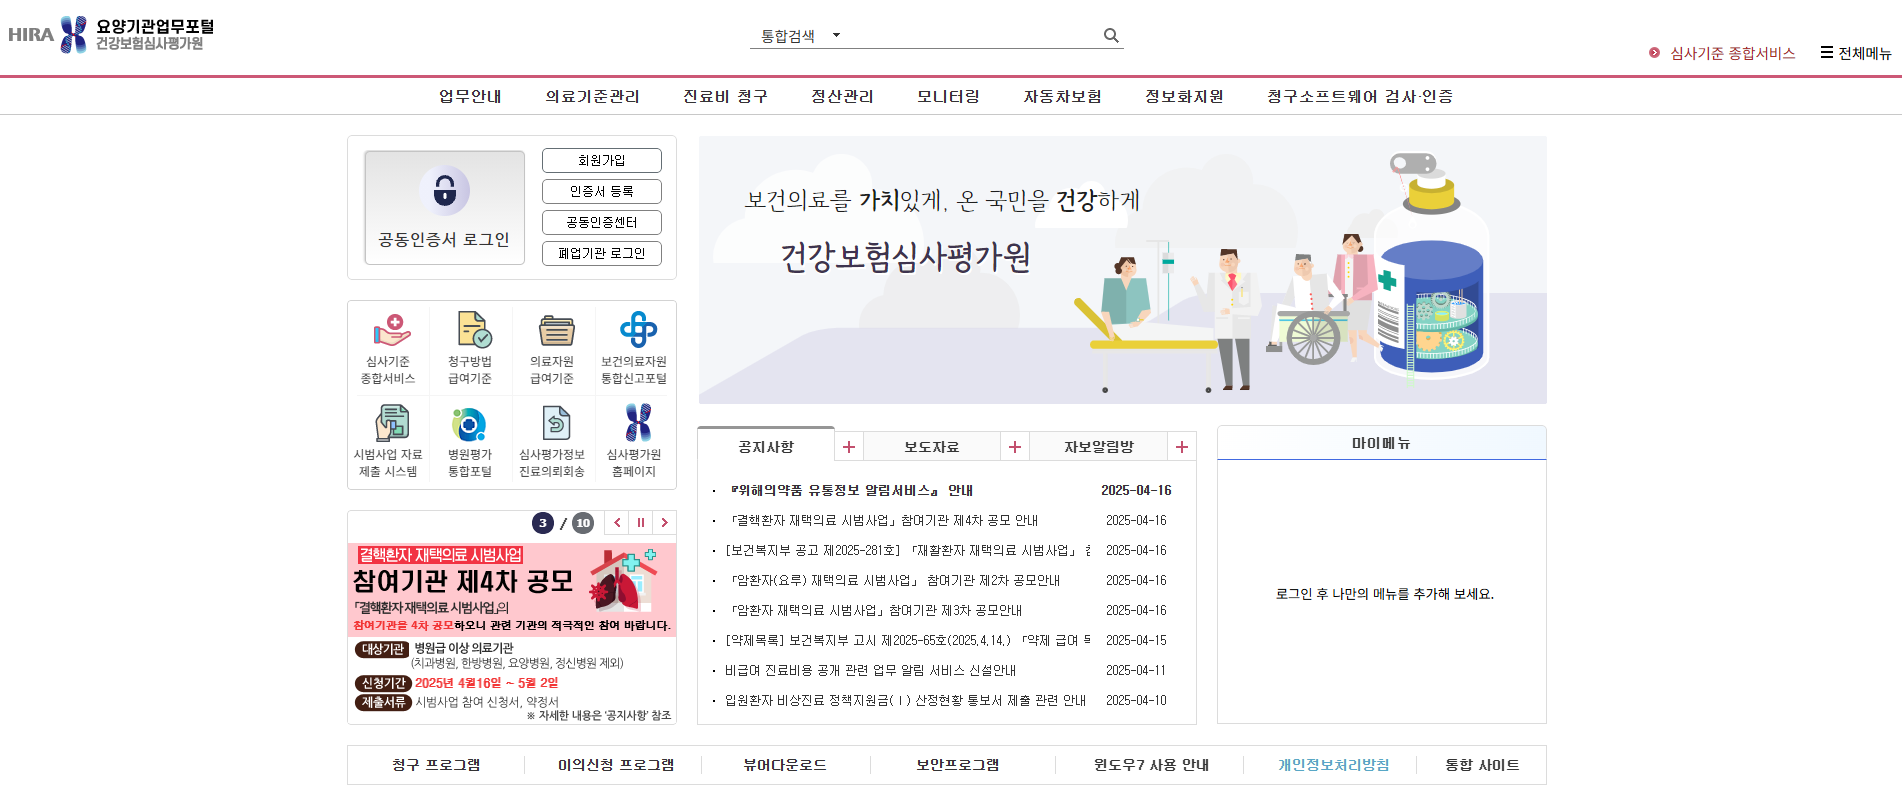Open notice 암환자 재택의료 제3차 공모안내

[x=876, y=610]
